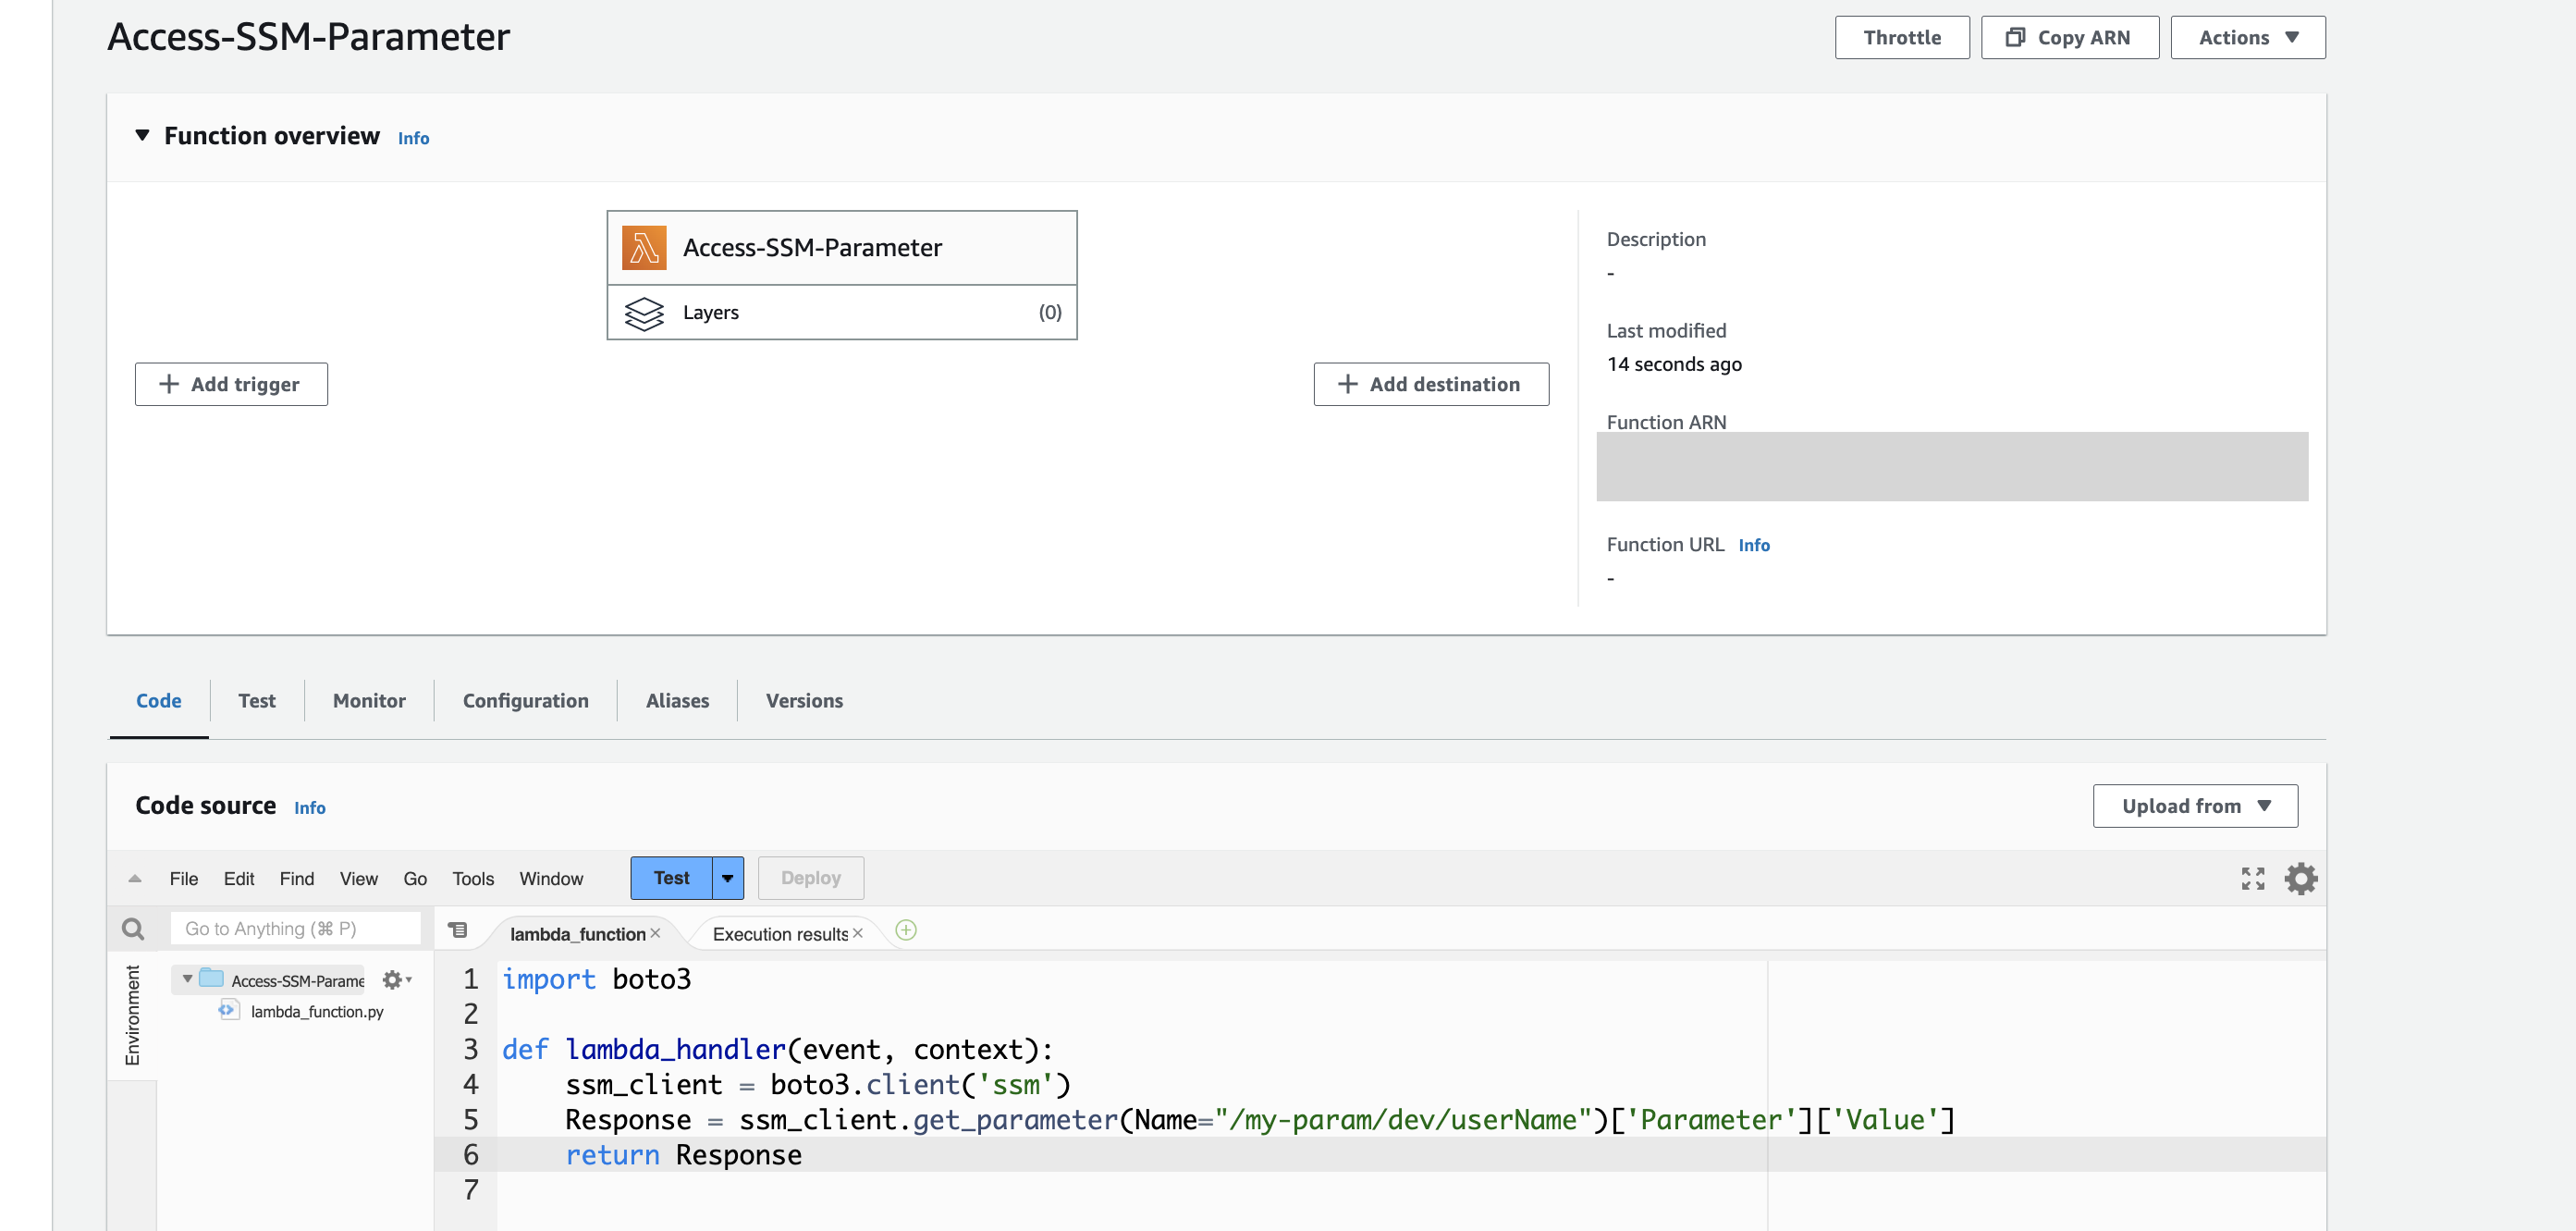Viewport: 2576px width, 1231px height.
Task: Click Info link next to Code source
Action: [309, 808]
